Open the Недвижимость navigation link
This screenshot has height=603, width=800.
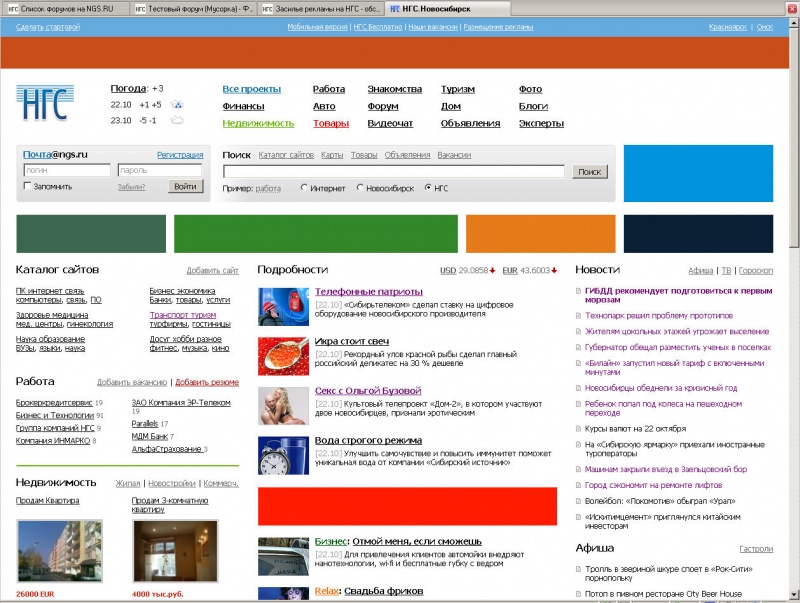click(258, 124)
